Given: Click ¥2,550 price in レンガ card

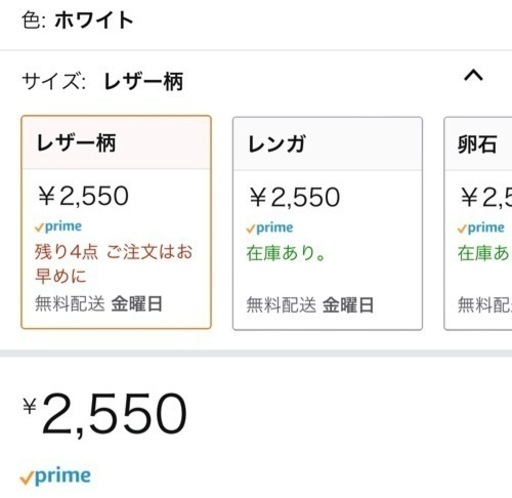Looking at the screenshot, I should coord(295,197).
